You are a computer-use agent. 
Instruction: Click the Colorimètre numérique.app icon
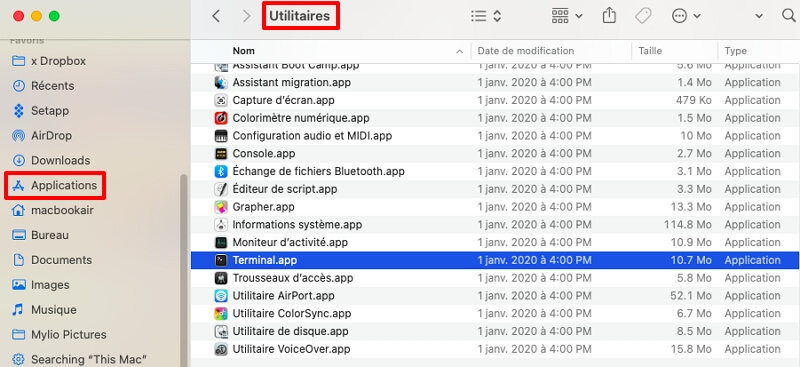[x=221, y=118]
